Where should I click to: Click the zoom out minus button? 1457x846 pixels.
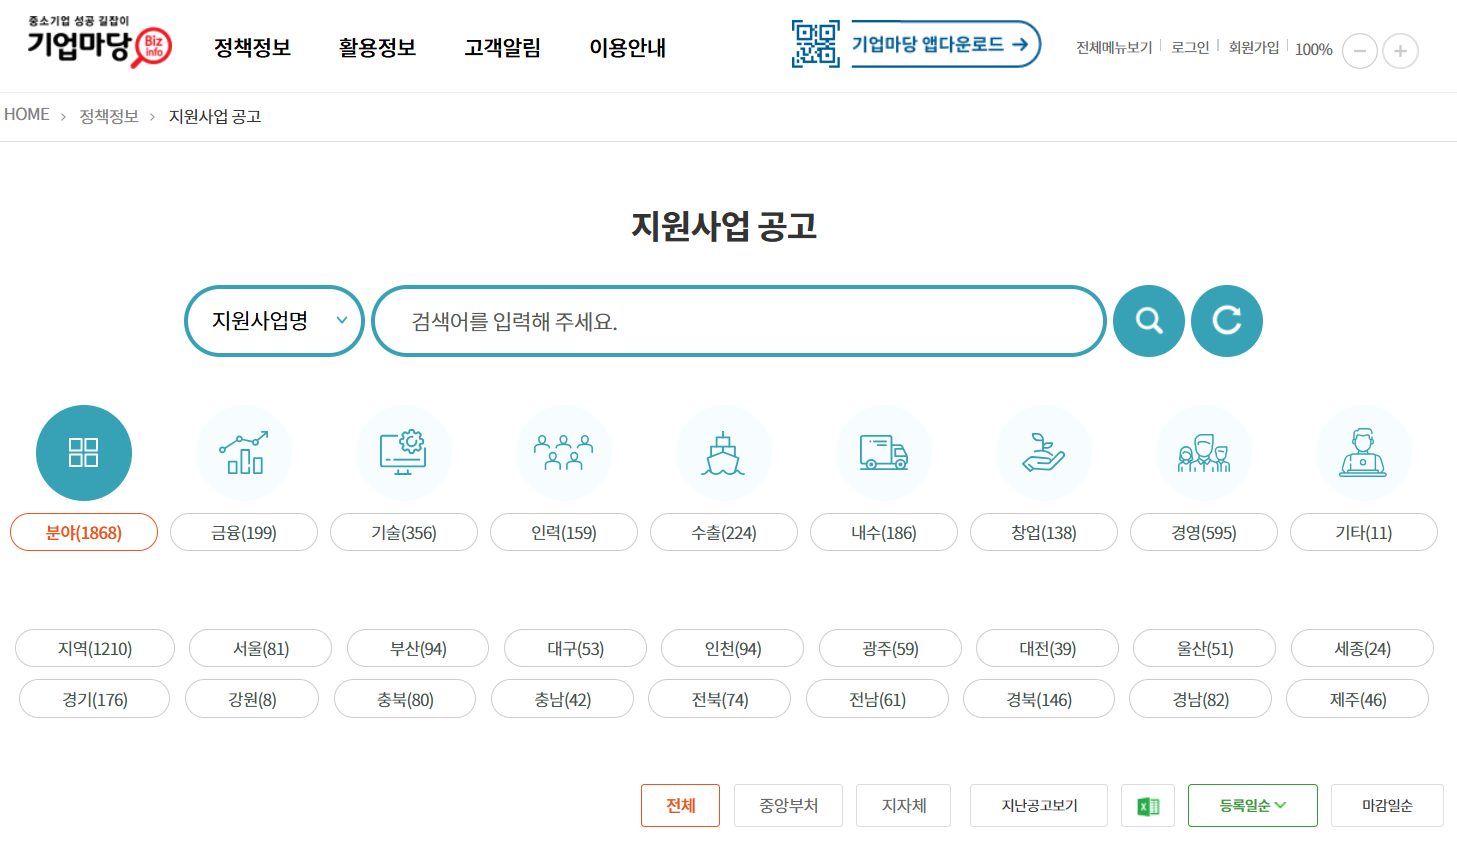(1359, 51)
